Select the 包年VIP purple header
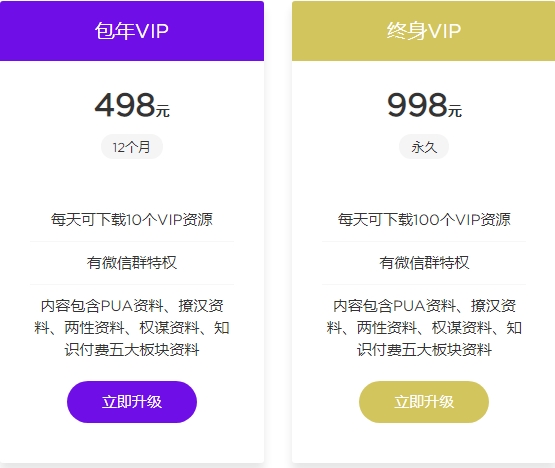Viewport: 555px width, 468px height. 132,31
